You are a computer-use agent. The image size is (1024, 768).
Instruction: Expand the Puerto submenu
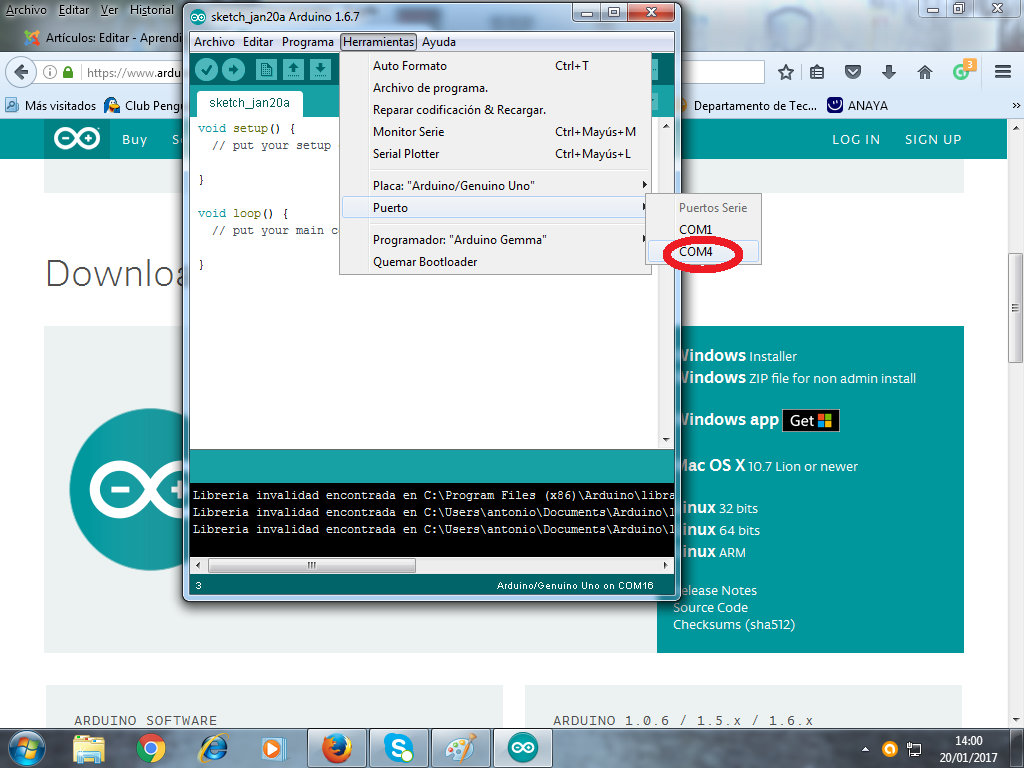pos(496,208)
